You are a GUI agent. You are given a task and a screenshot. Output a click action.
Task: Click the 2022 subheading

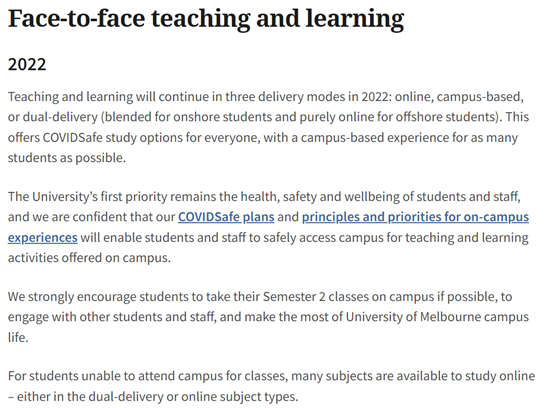tap(27, 64)
